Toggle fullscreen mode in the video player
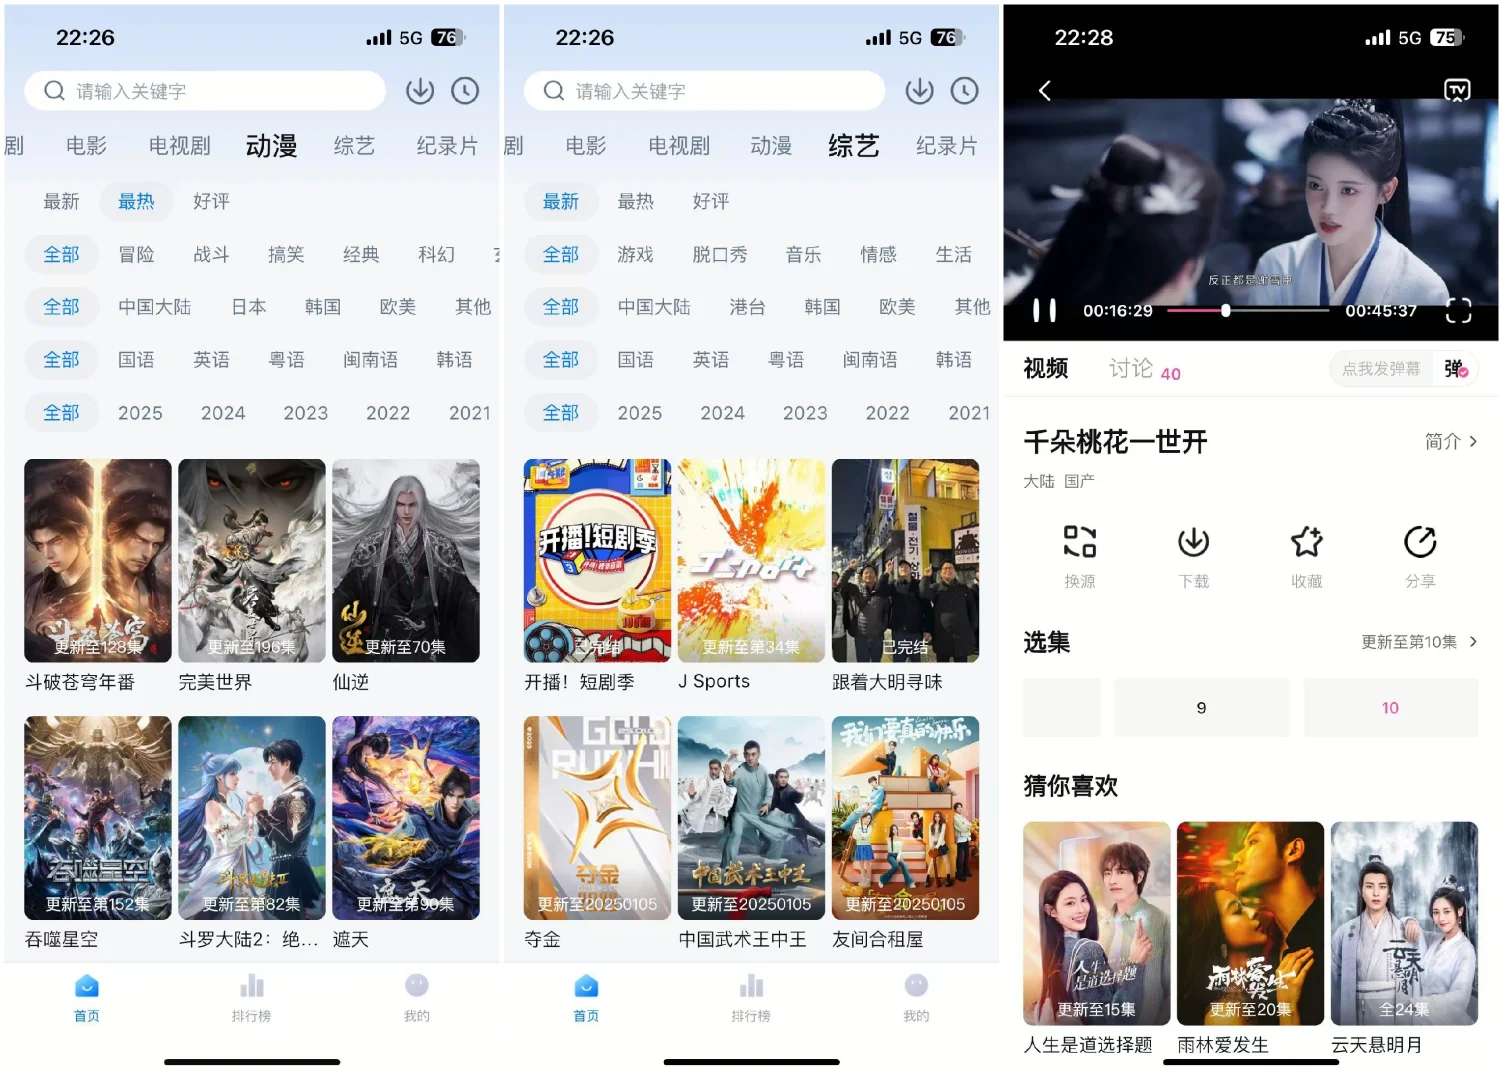This screenshot has height=1080, width=1503. (1458, 310)
